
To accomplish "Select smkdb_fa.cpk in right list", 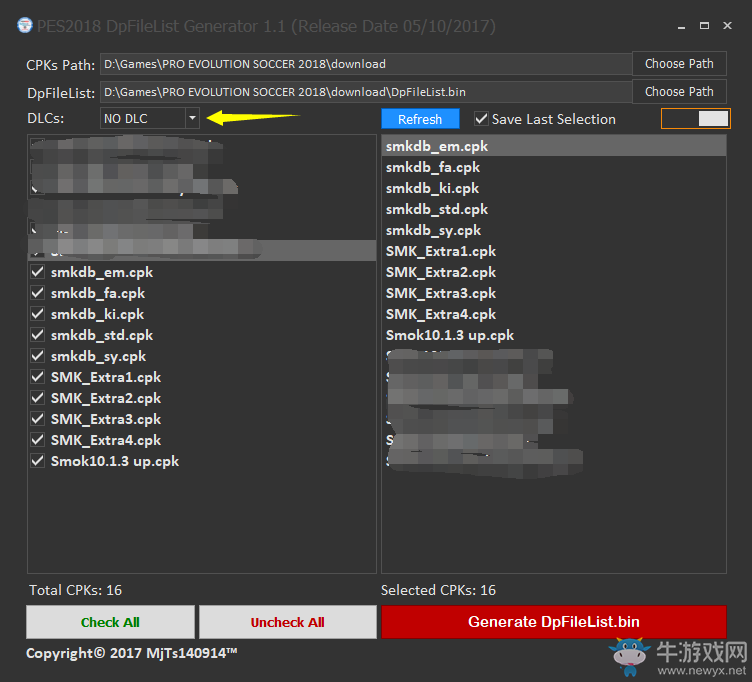I will (554, 167).
